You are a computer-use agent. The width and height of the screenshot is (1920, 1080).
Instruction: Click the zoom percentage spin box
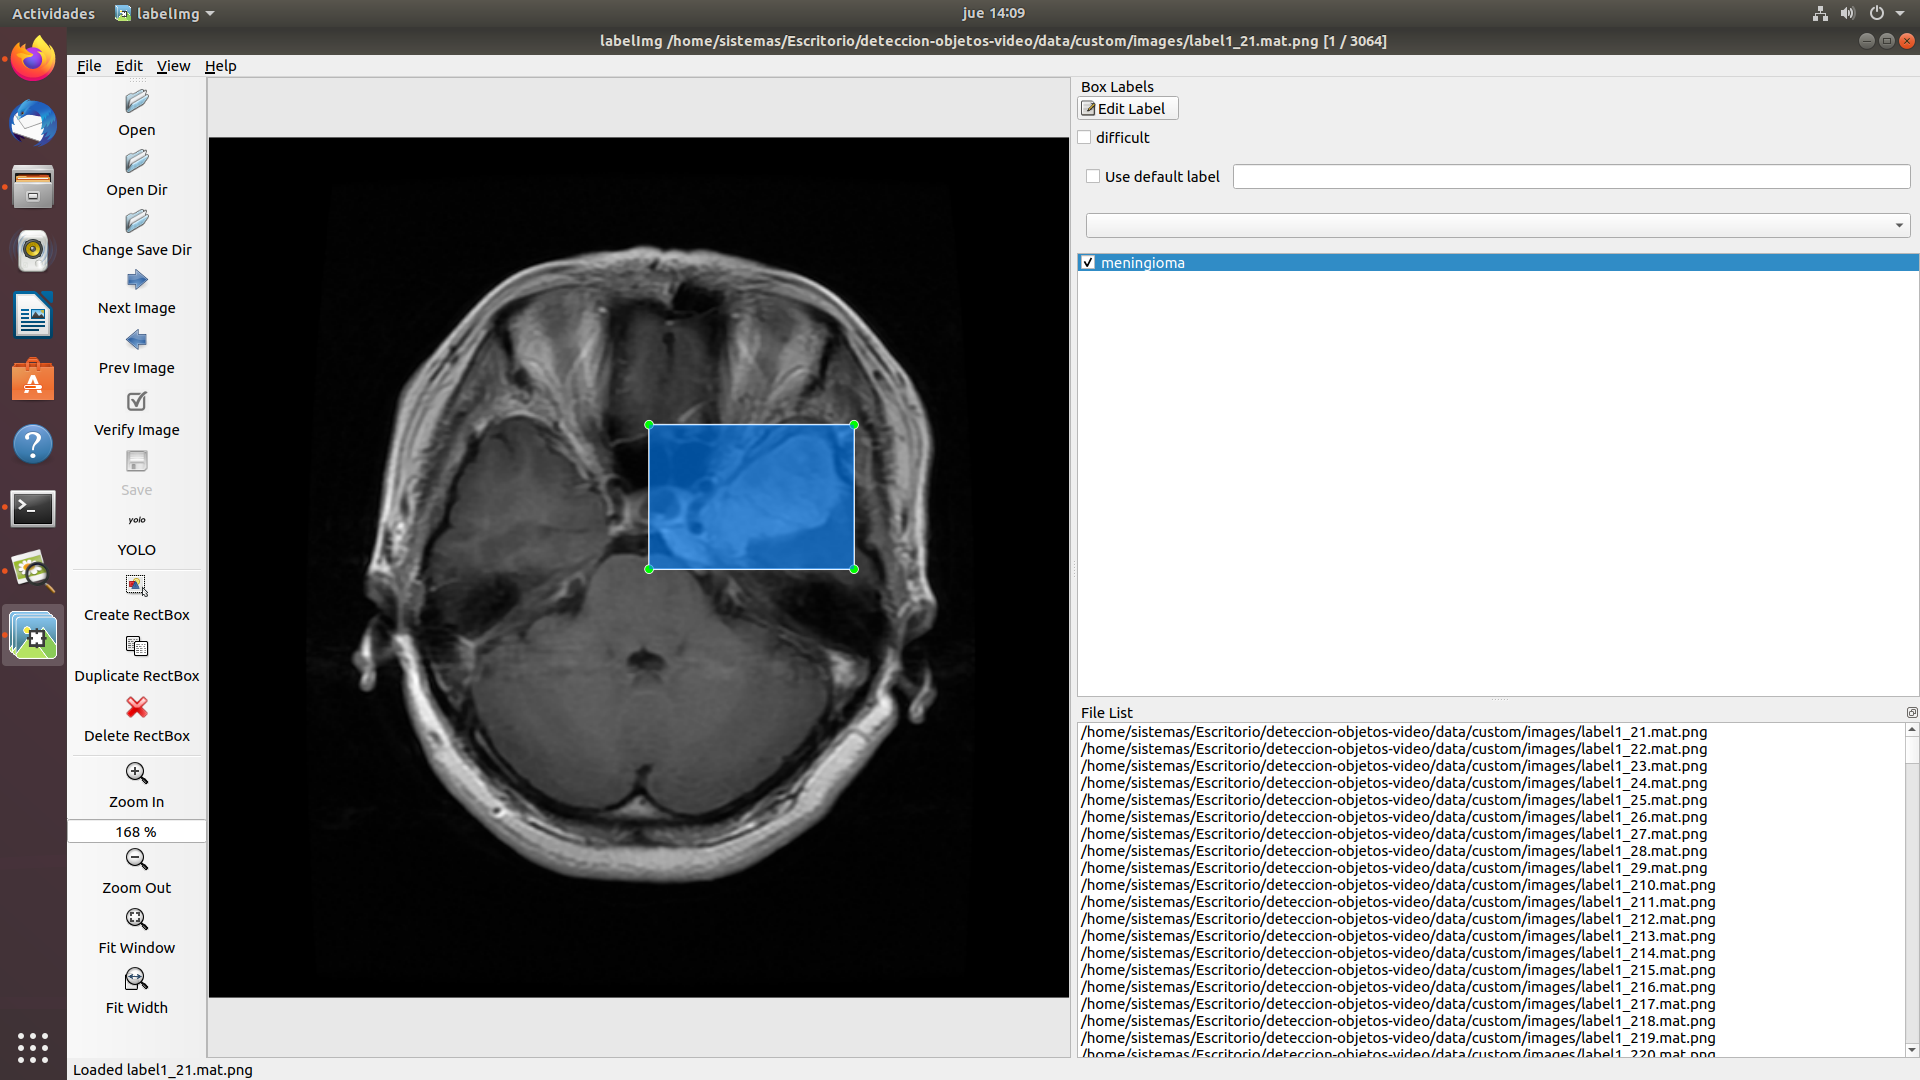coord(136,832)
